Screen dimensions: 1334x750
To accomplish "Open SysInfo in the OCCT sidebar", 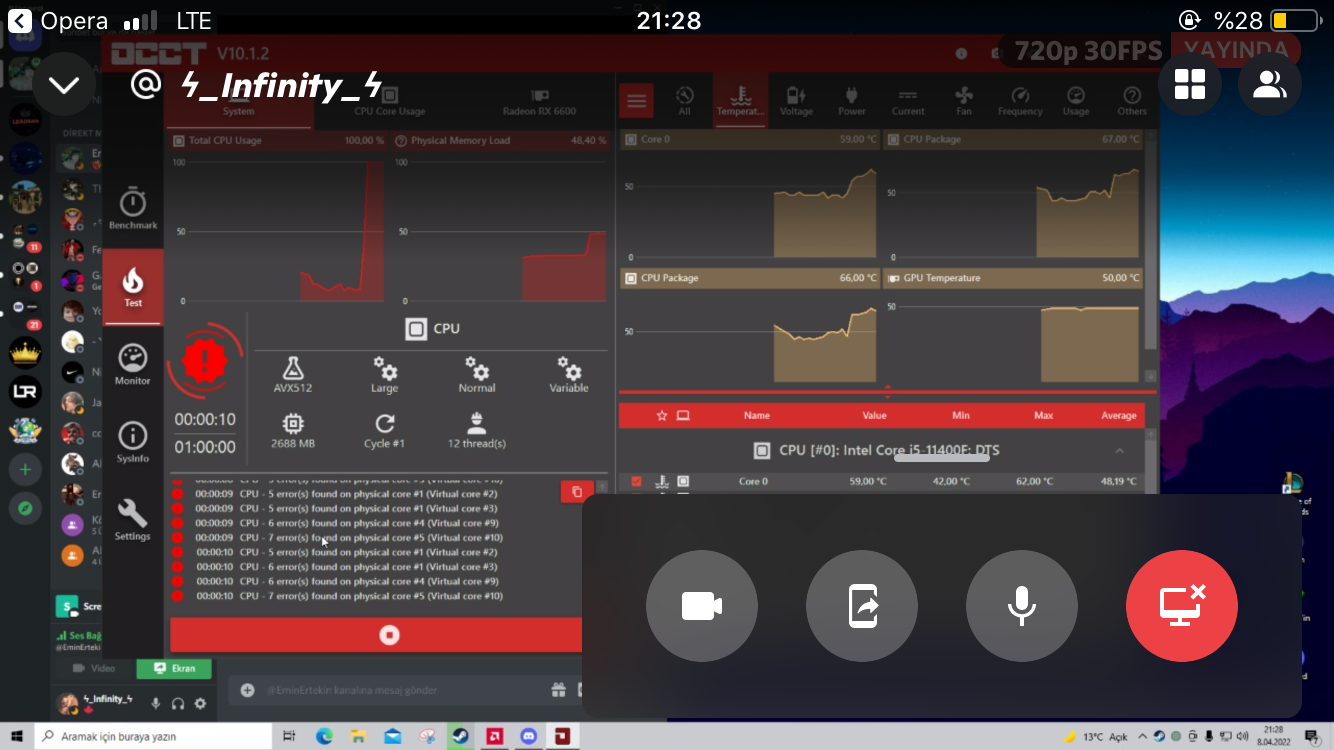I will (x=133, y=441).
